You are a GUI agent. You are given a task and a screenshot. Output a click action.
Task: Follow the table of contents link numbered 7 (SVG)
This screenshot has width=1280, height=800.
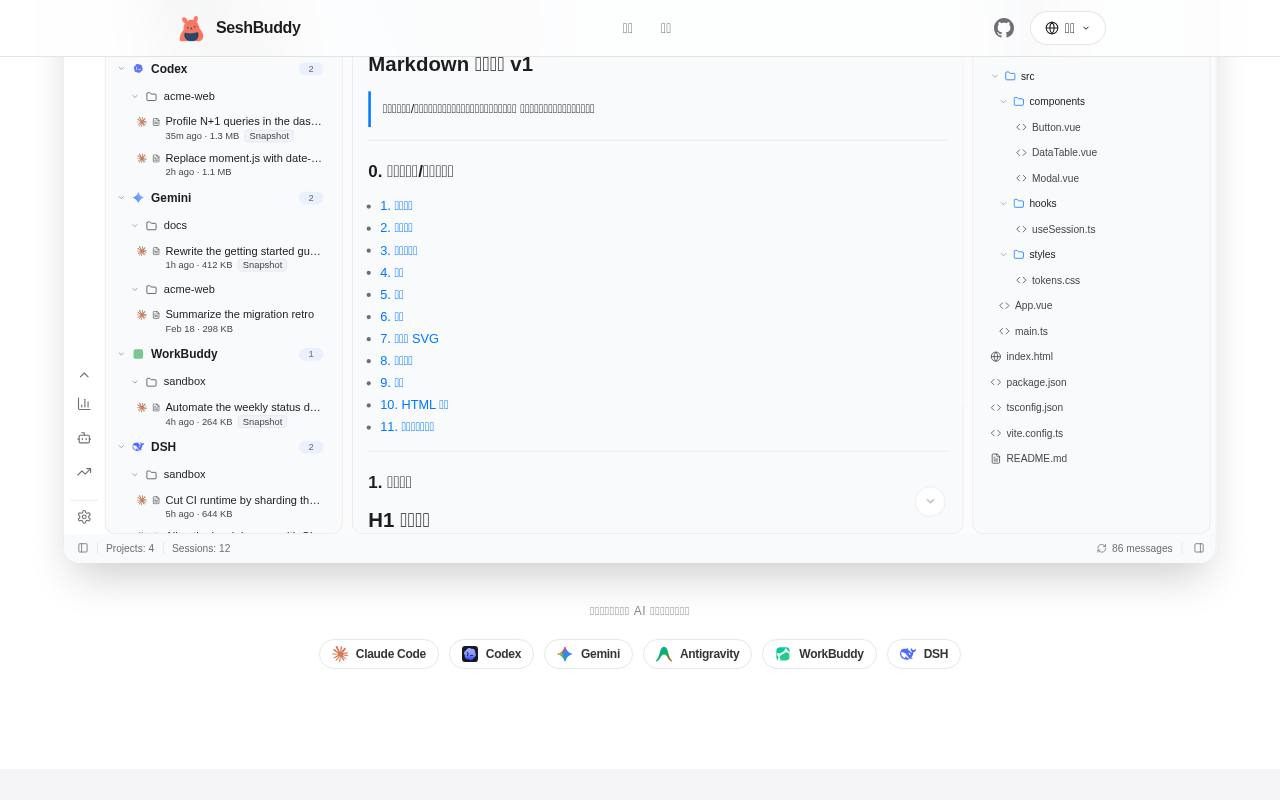click(x=409, y=339)
